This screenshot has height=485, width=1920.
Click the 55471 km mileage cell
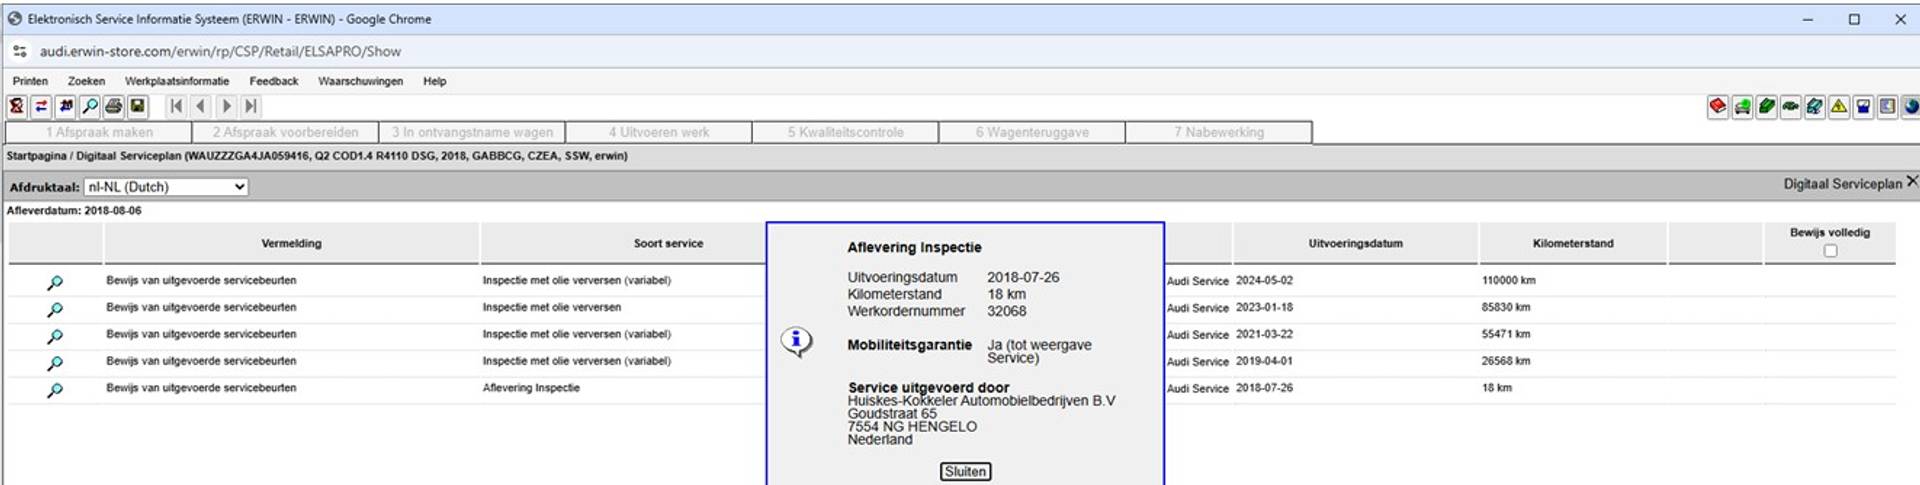pyautogui.click(x=1505, y=335)
